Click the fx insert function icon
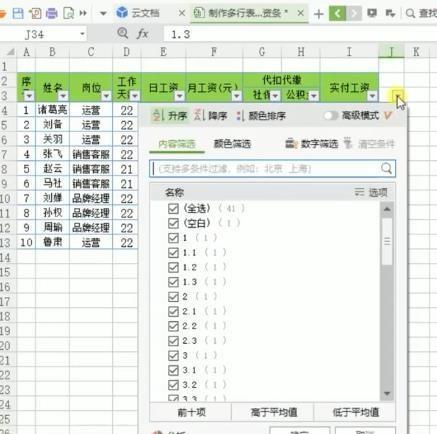This screenshot has height=434, width=437. pos(143,34)
